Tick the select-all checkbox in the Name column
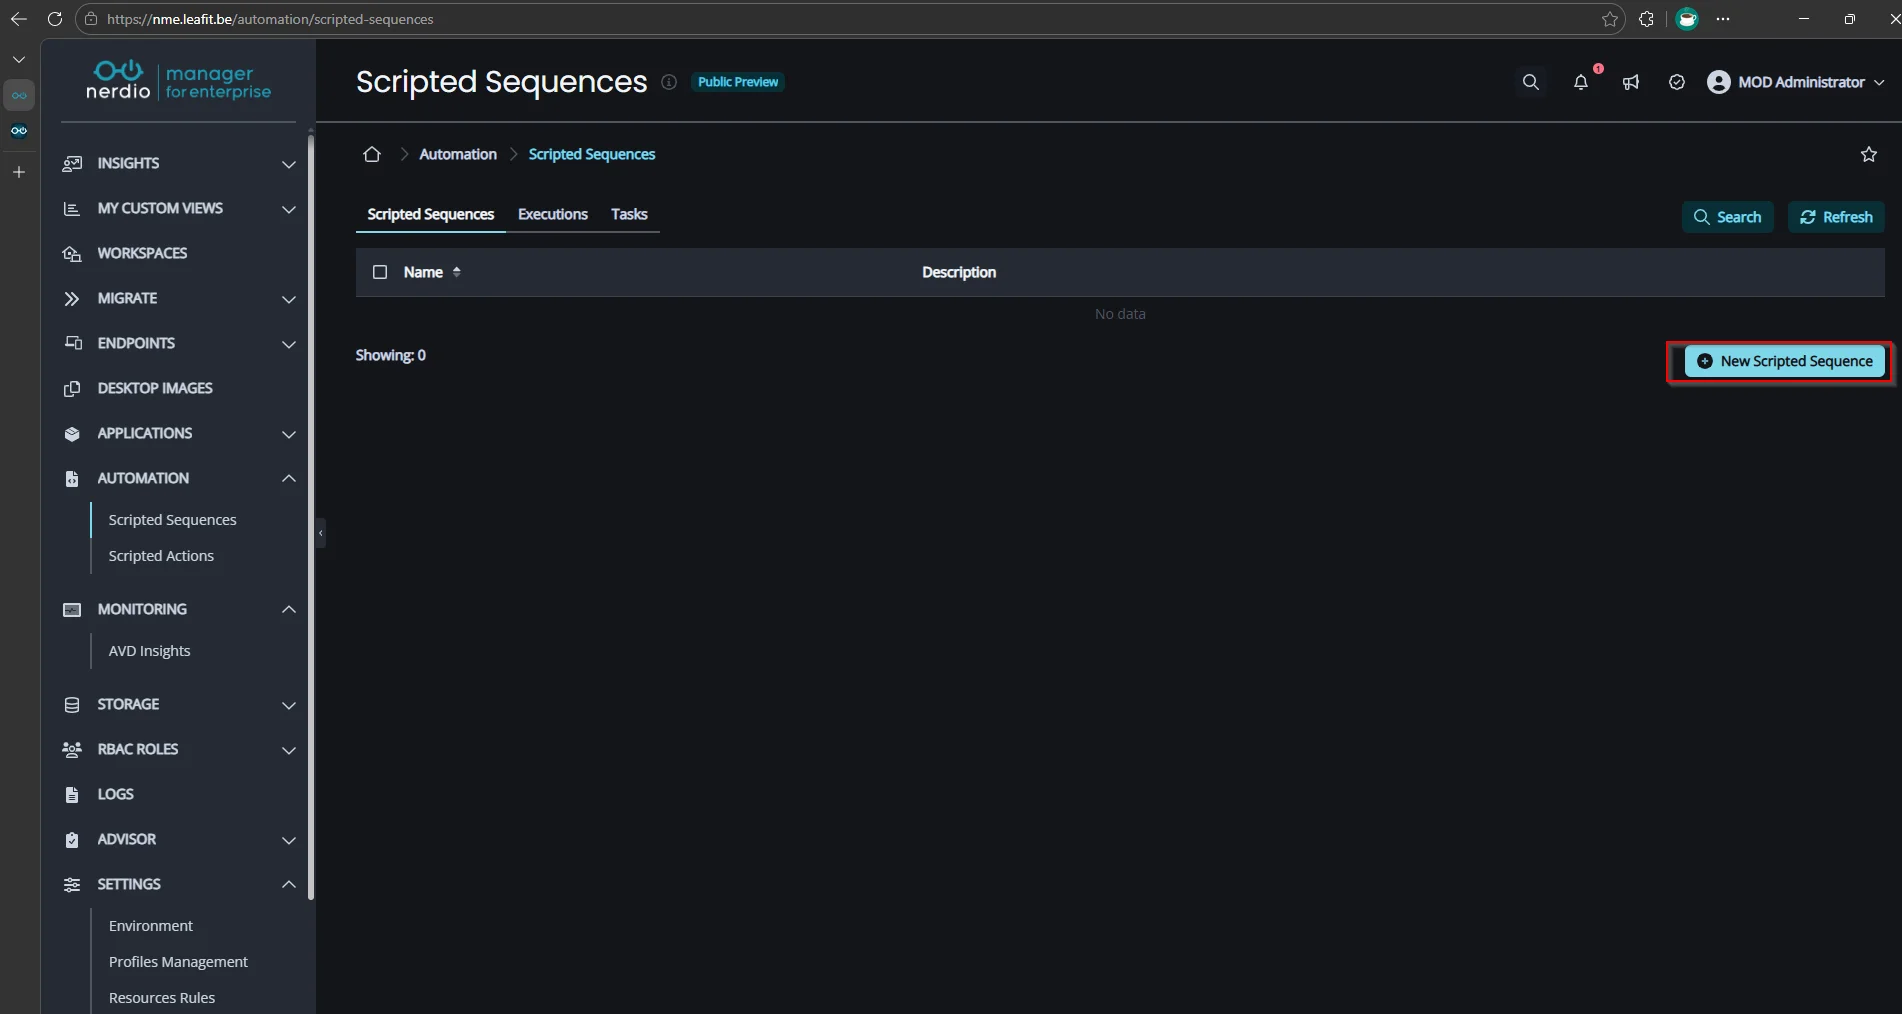Viewport: 1902px width, 1014px height. [380, 272]
